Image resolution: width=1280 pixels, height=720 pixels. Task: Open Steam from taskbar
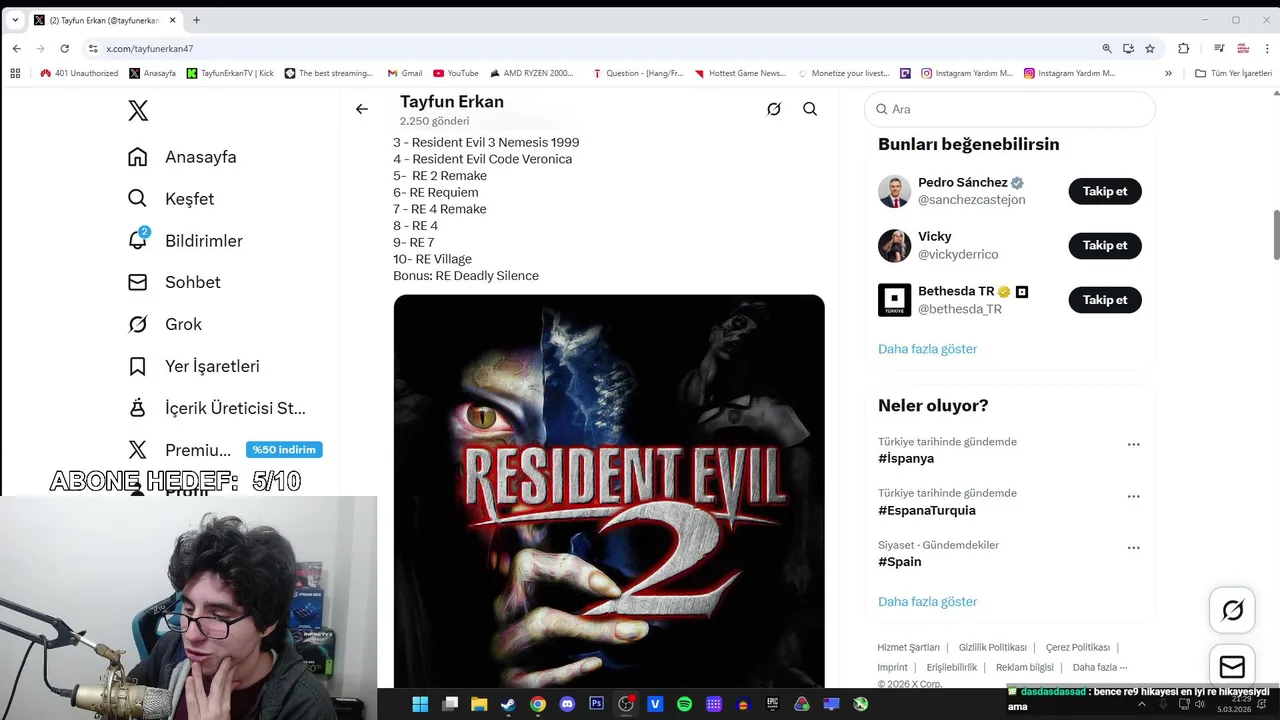[508, 704]
